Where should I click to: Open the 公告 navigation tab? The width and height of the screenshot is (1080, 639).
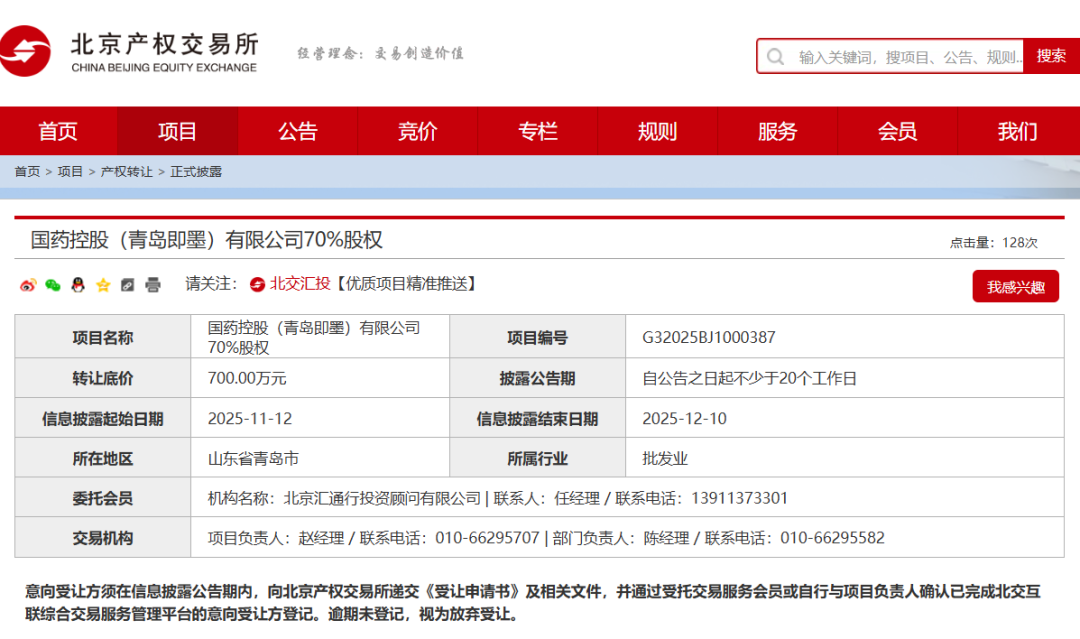click(x=298, y=131)
